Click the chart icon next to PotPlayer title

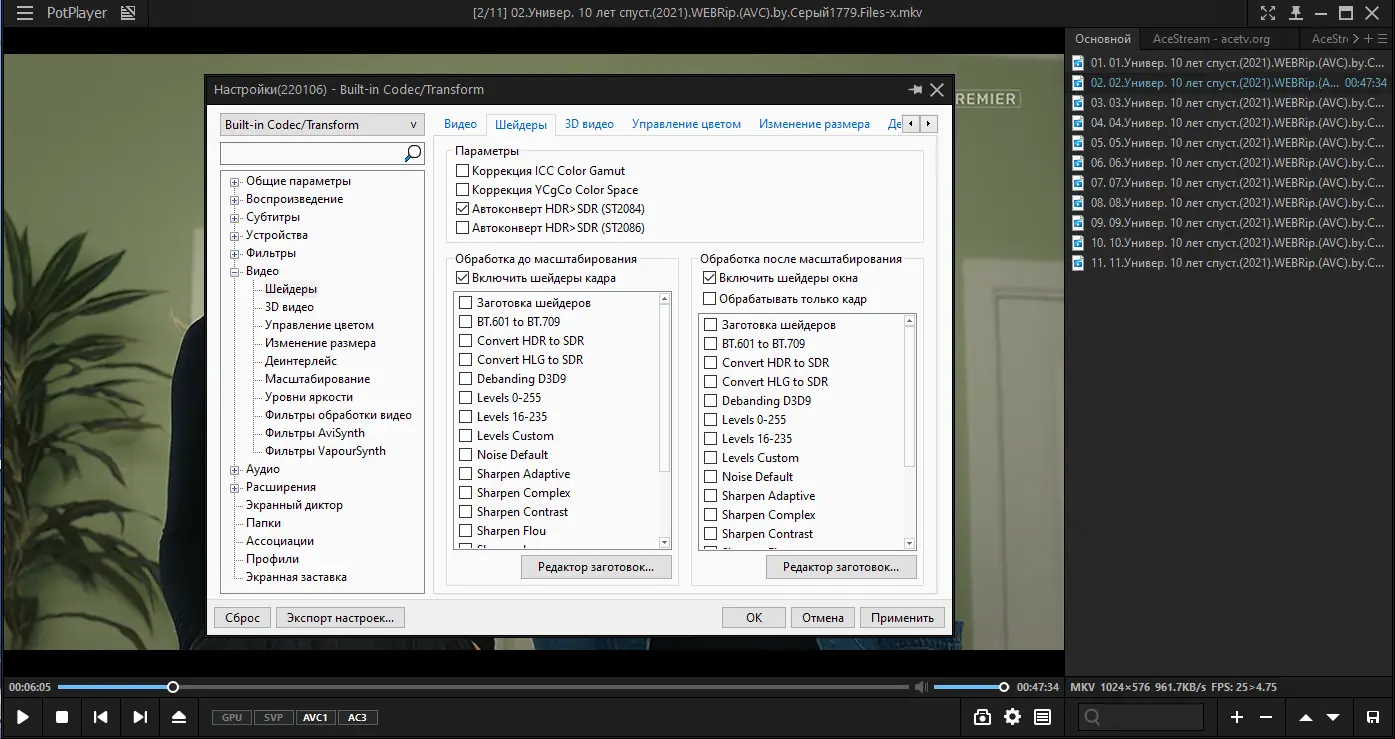[x=128, y=14]
